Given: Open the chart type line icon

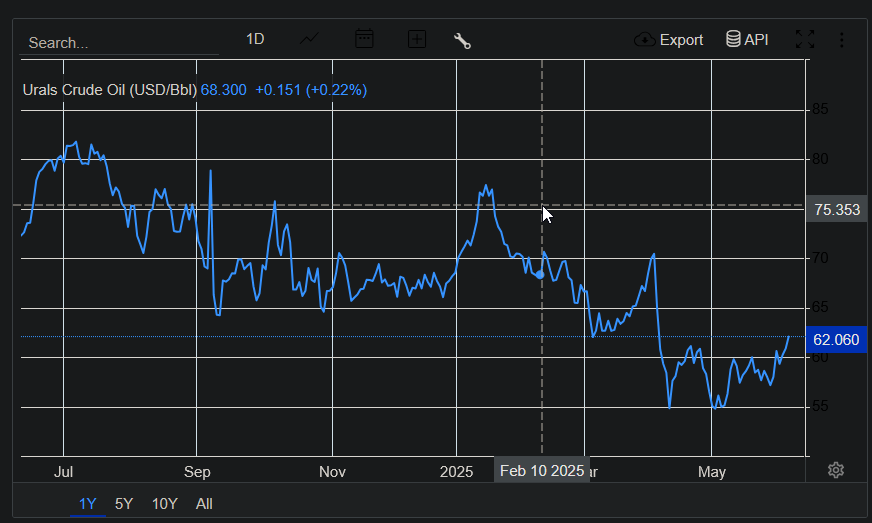Looking at the screenshot, I should [310, 39].
